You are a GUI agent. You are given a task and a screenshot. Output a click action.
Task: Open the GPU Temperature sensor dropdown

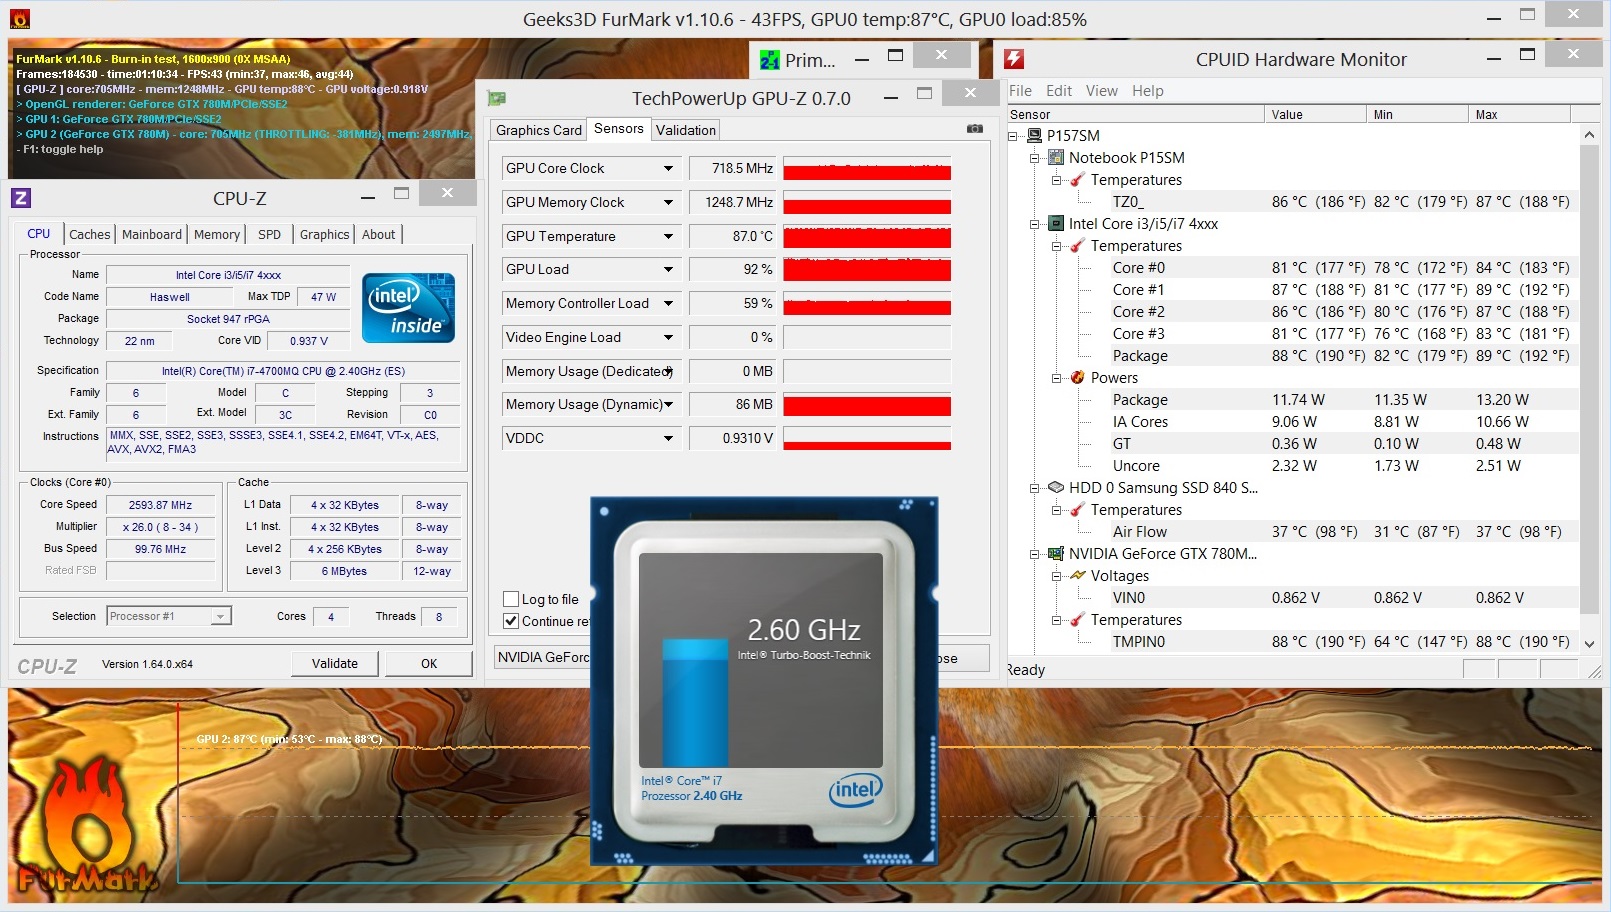point(668,236)
